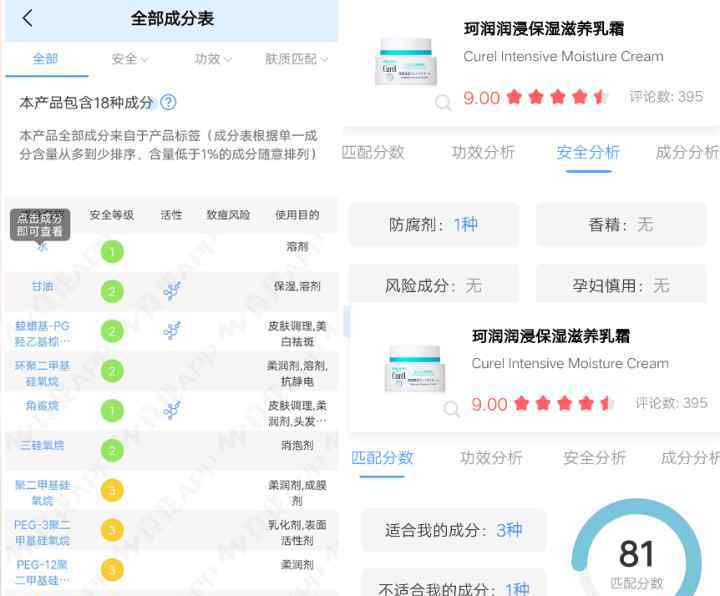This screenshot has height=596, width=720.
Task: Switch to 功效分析 tab in lower product panel
Action: (491, 458)
